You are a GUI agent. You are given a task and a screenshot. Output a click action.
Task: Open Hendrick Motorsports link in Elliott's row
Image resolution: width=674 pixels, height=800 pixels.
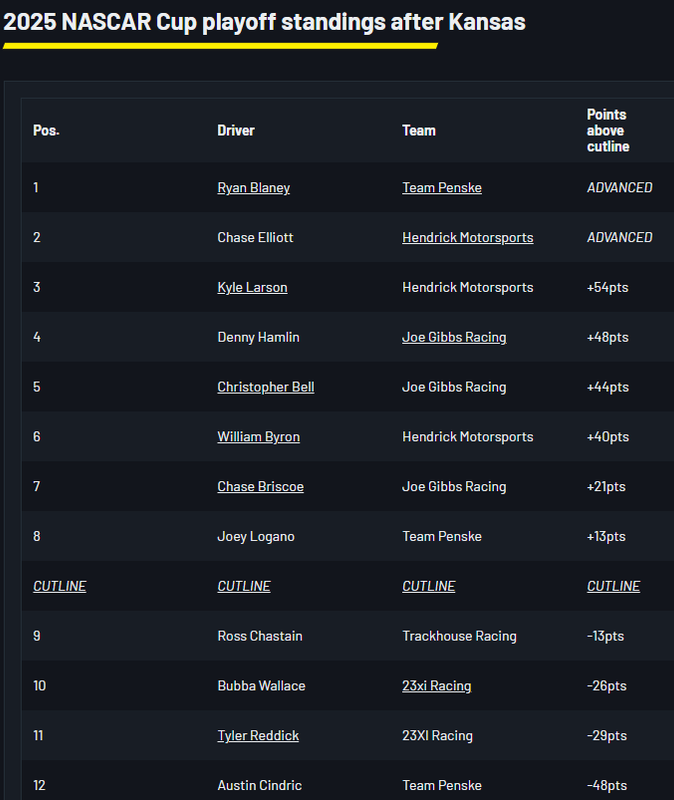[x=467, y=237]
